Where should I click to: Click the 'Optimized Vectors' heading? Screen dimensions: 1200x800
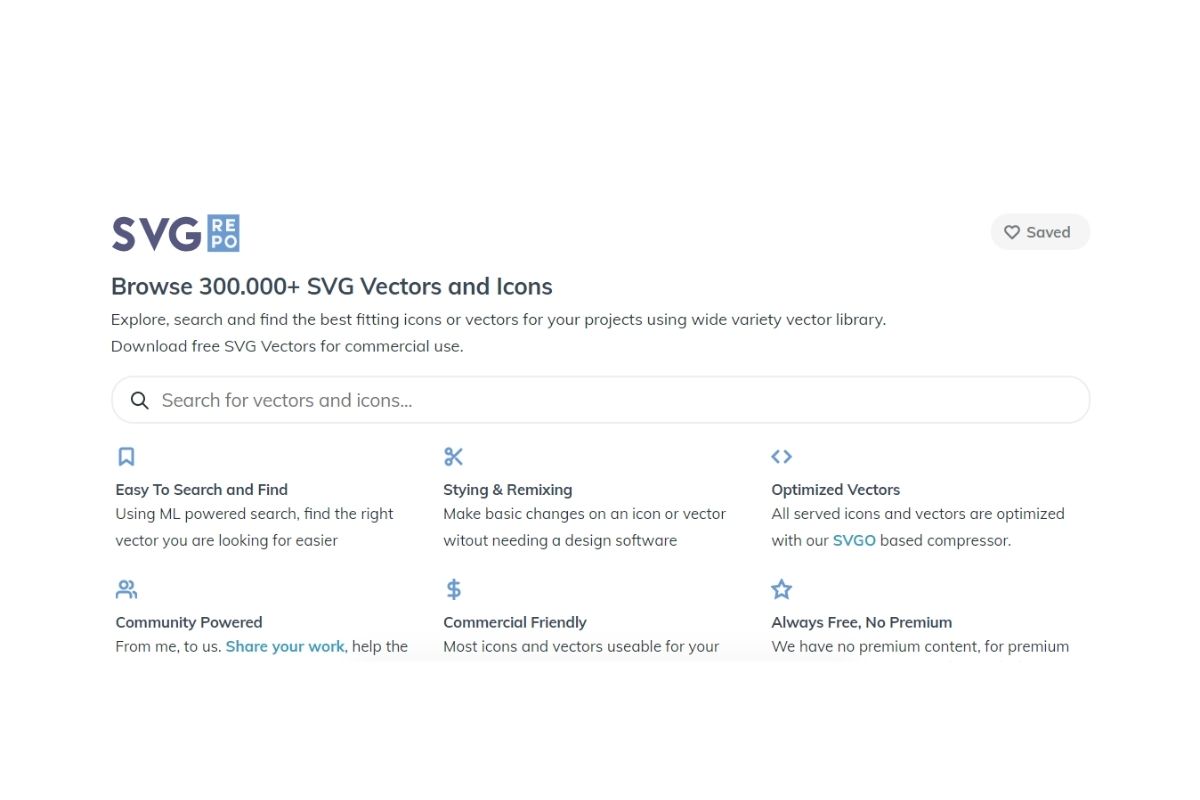tap(836, 490)
